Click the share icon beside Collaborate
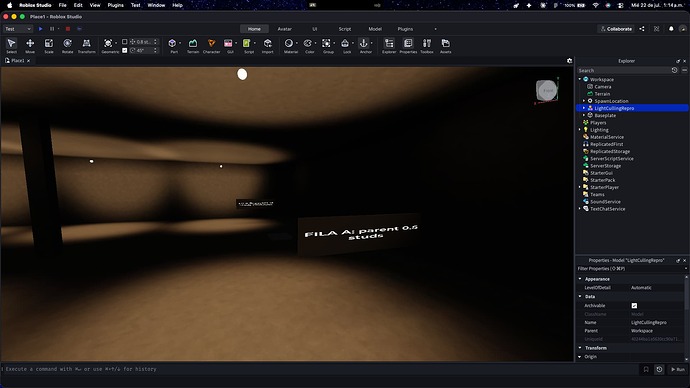 coord(642,29)
